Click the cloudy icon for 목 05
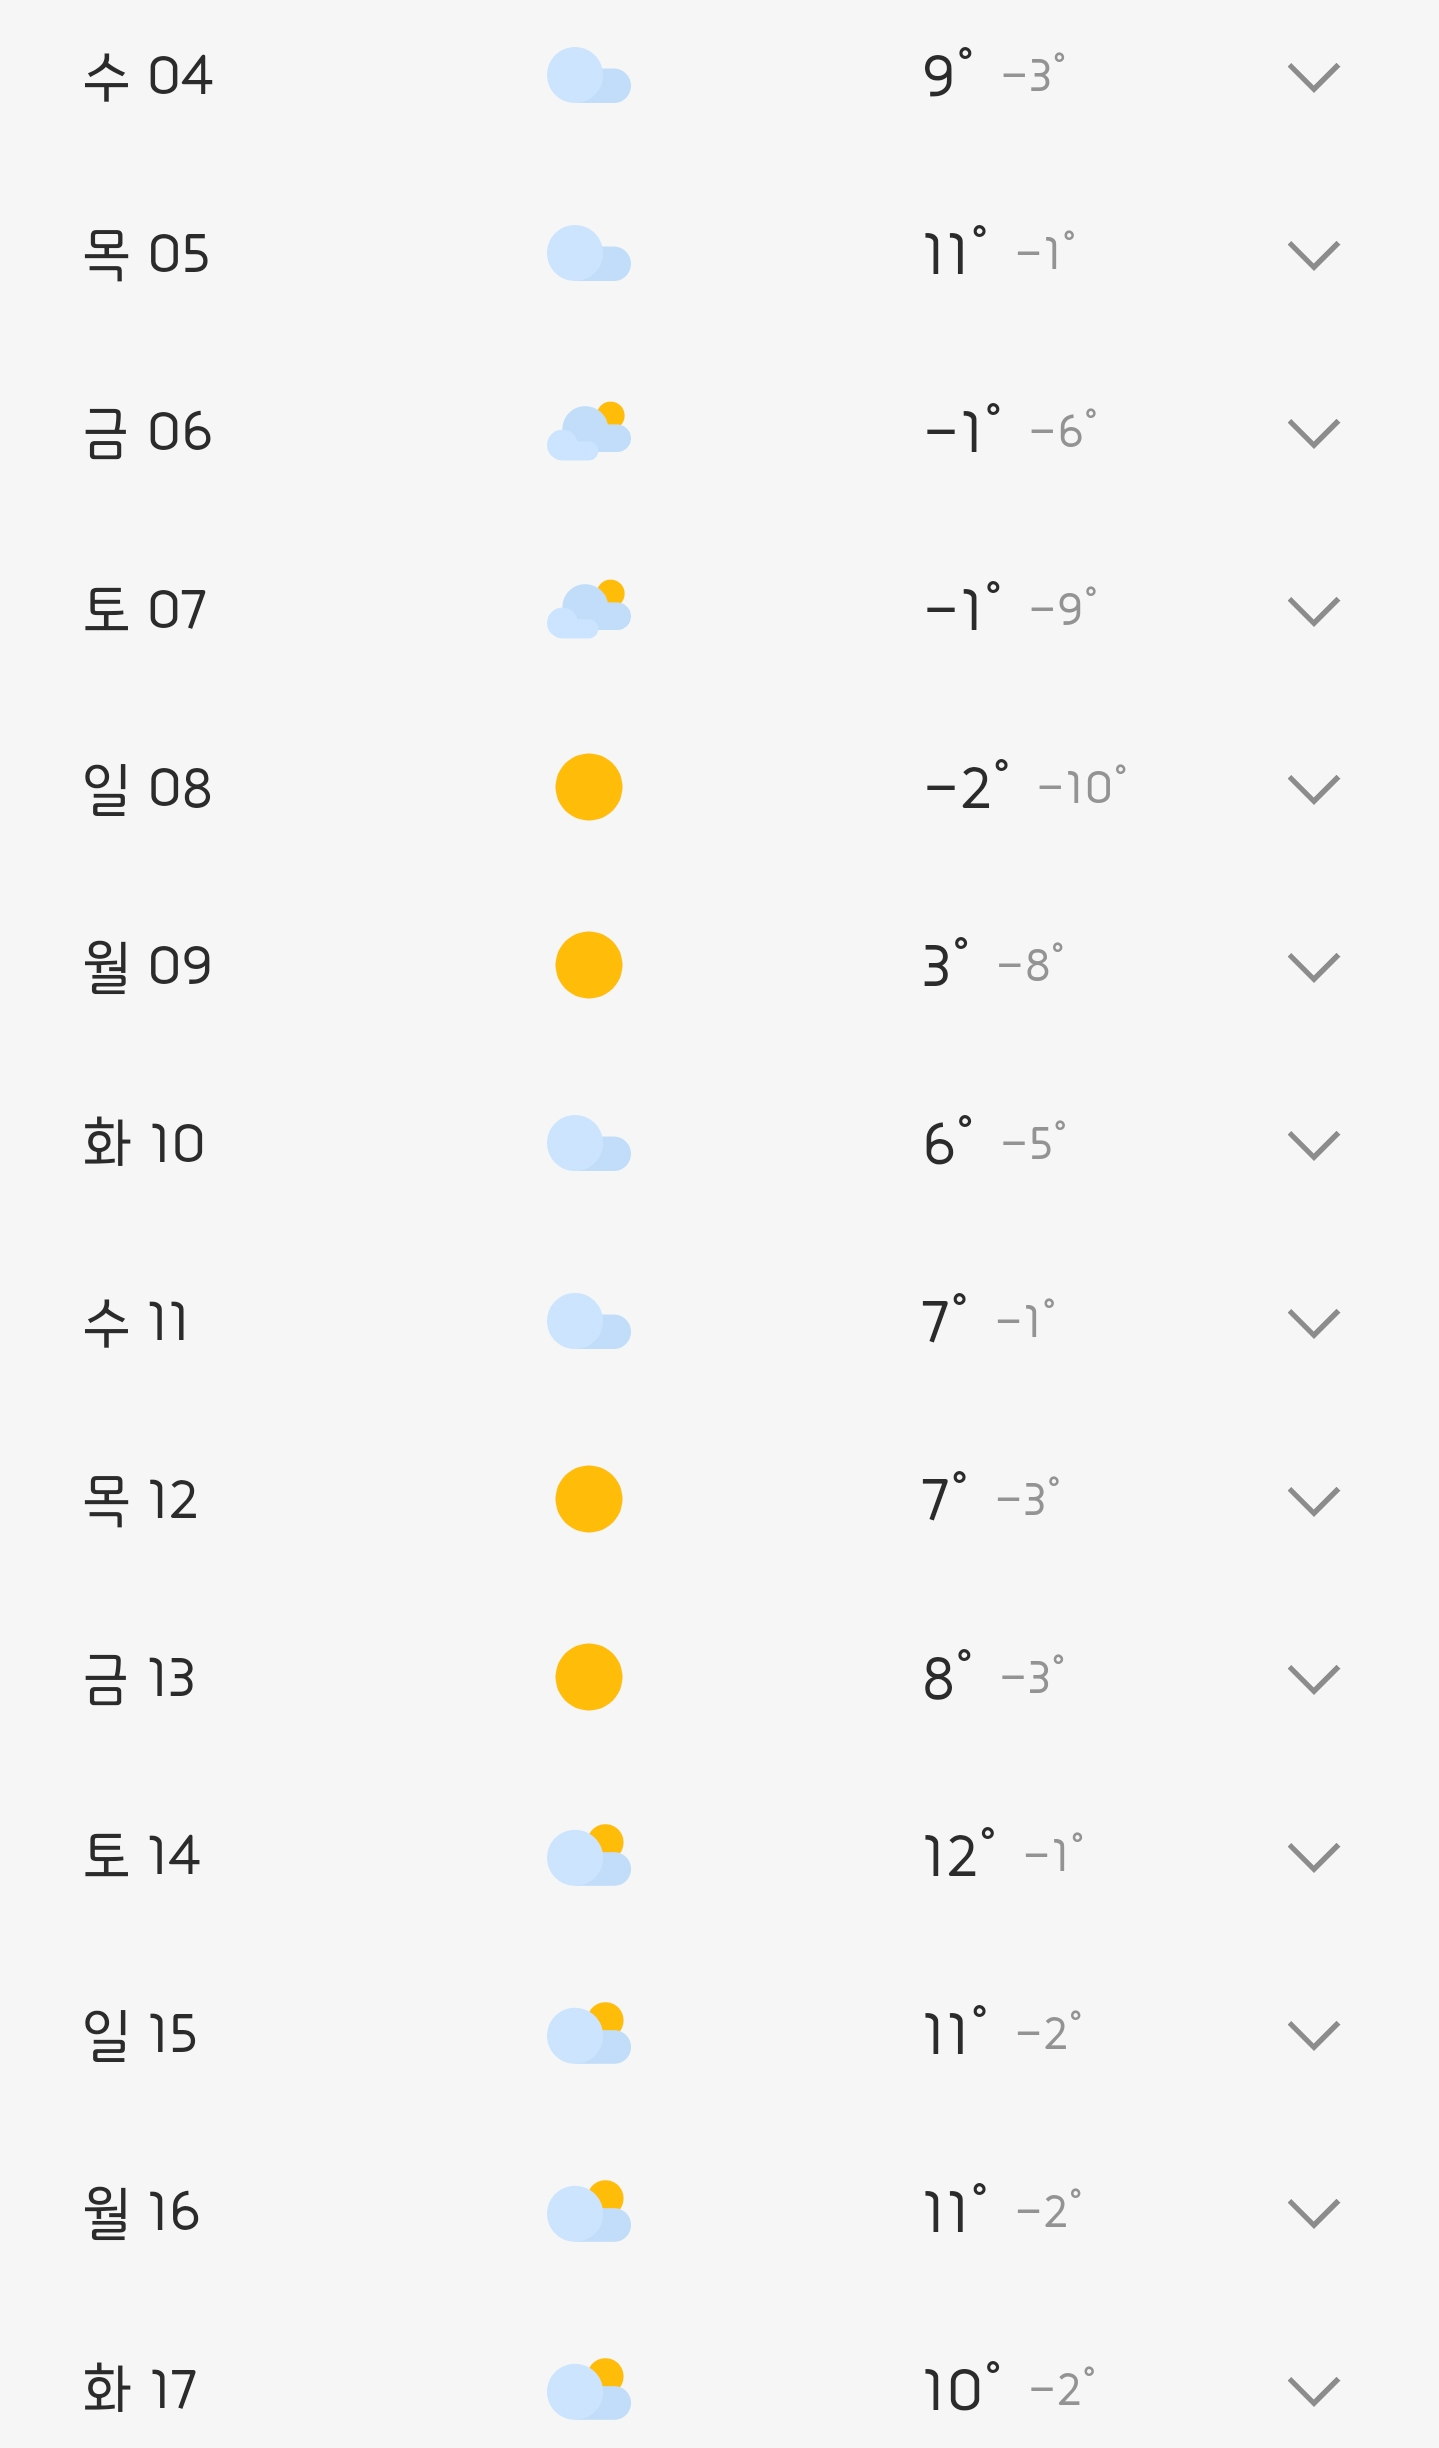Image resolution: width=1439 pixels, height=2448 pixels. coord(588,254)
